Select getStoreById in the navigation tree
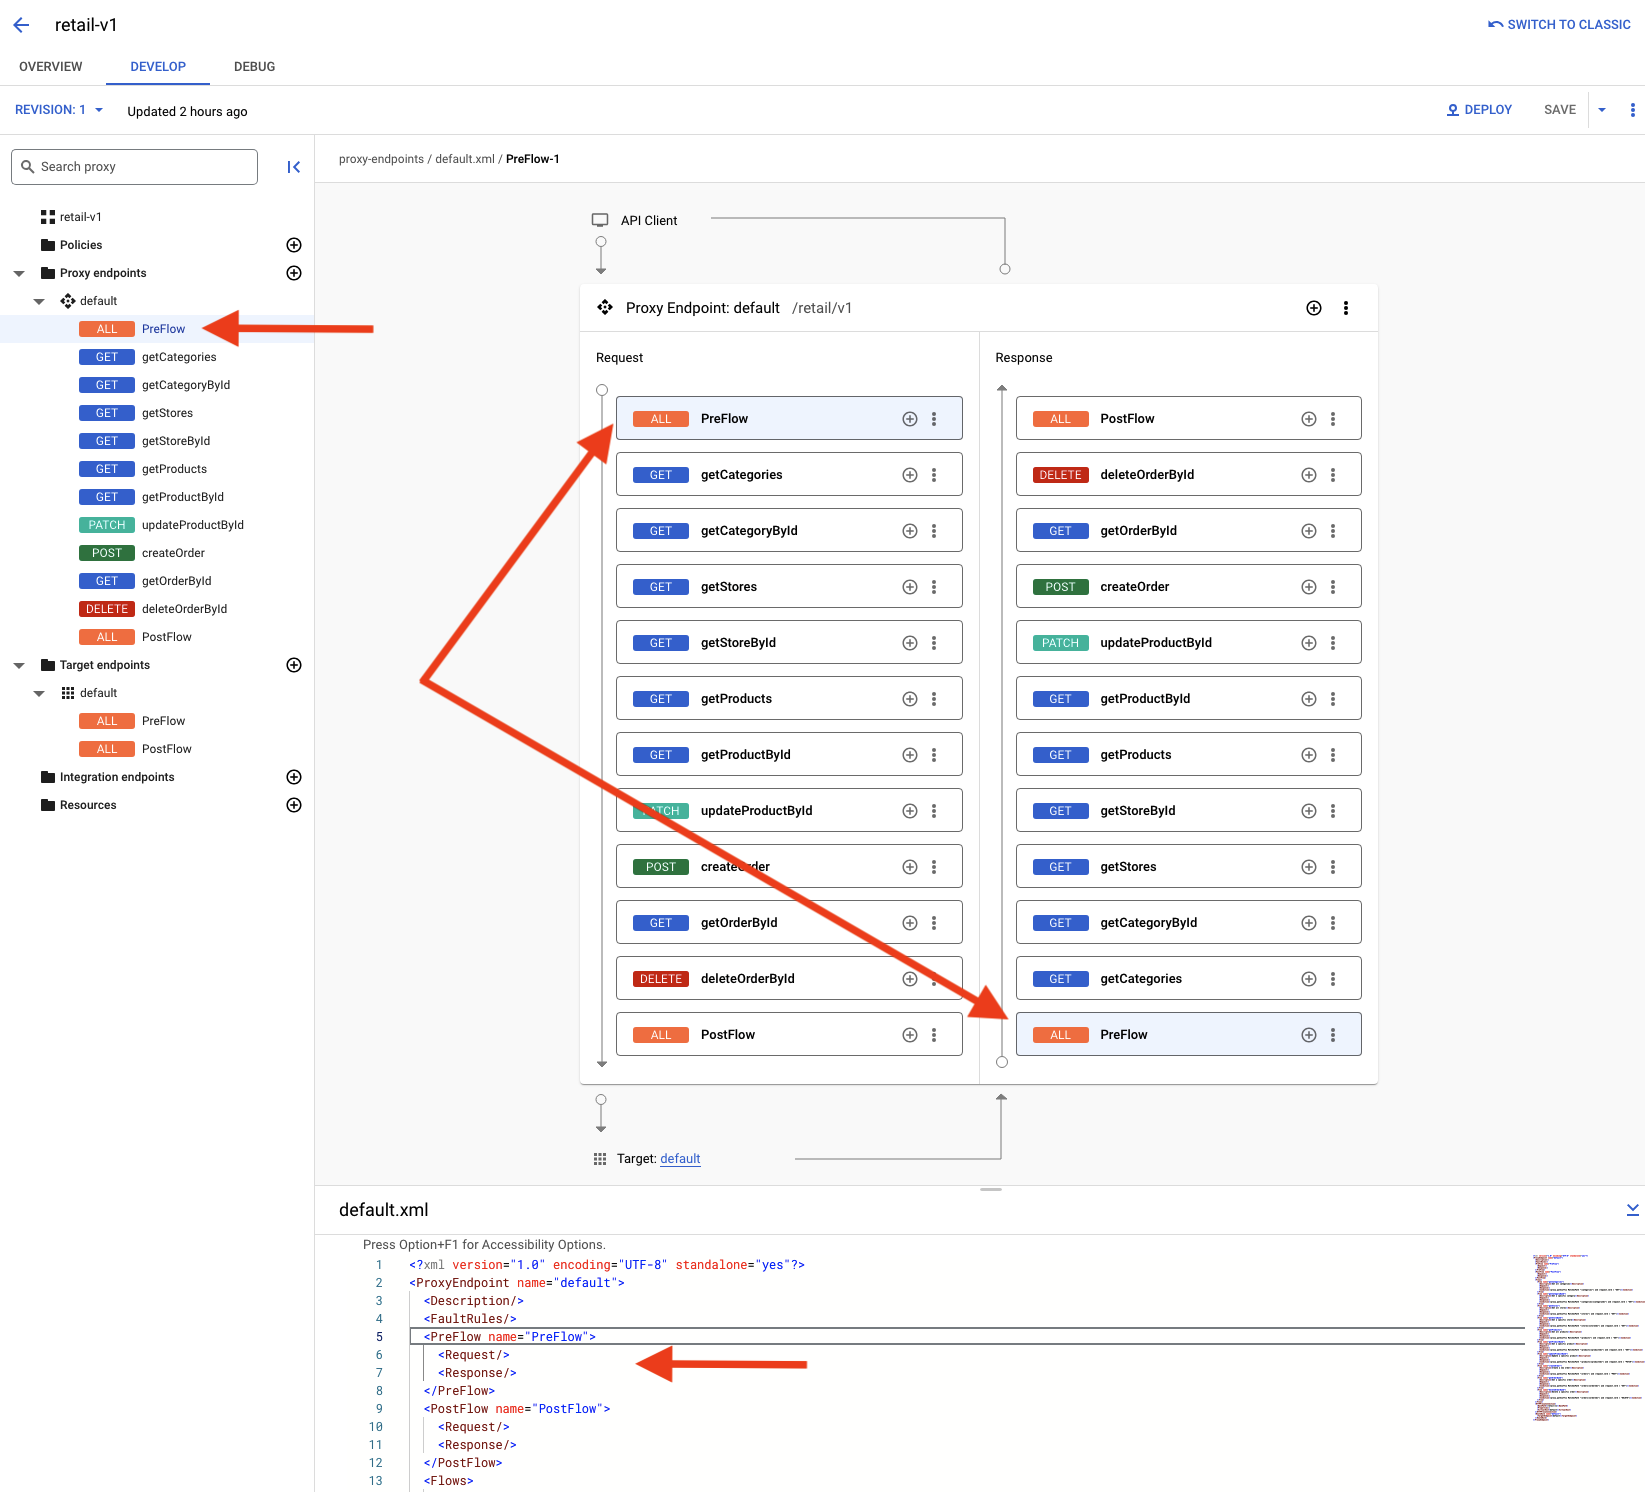1645x1492 pixels. [x=176, y=441]
